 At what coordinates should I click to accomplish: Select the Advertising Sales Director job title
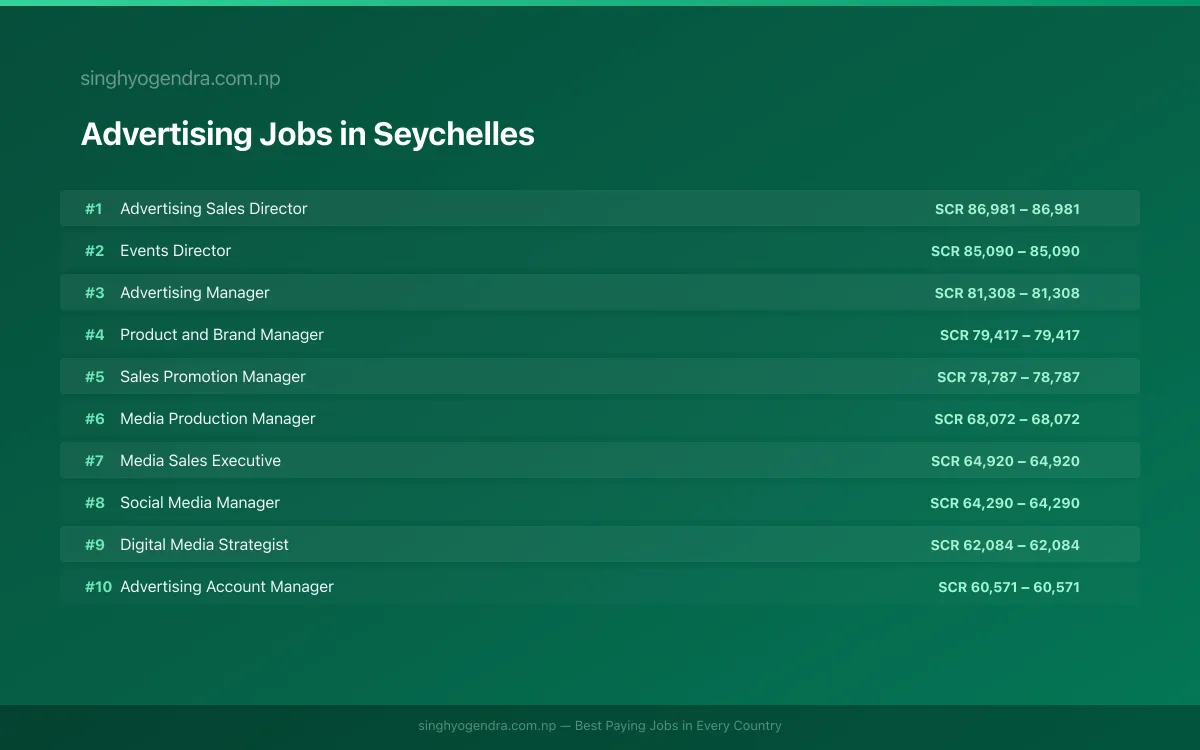click(x=214, y=209)
